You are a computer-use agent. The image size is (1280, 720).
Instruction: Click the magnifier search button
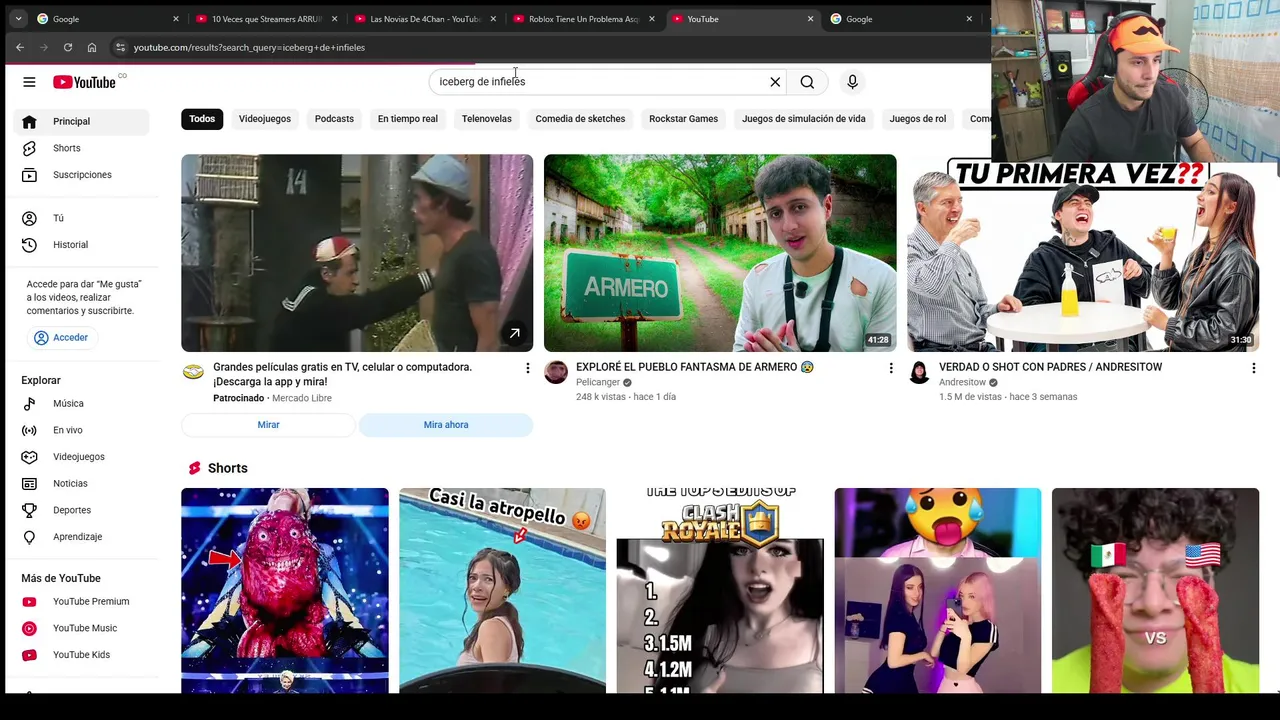pos(807,82)
